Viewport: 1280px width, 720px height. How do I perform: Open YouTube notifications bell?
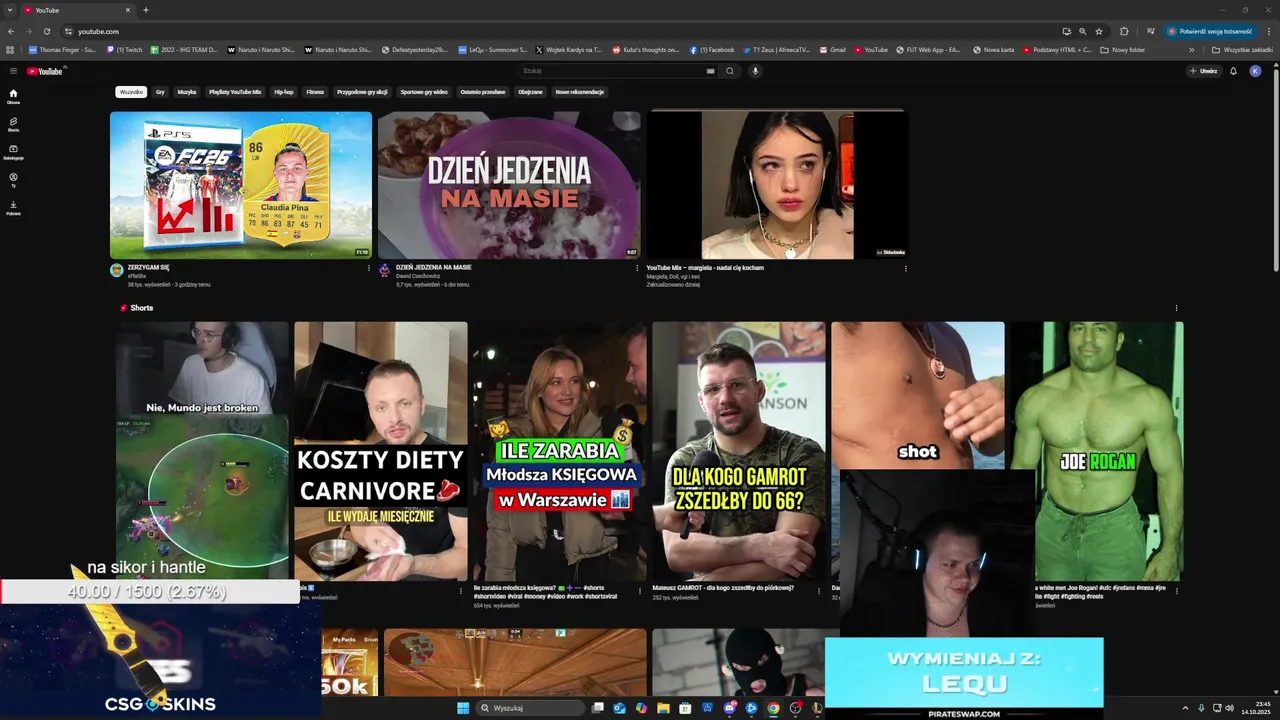tap(1233, 71)
